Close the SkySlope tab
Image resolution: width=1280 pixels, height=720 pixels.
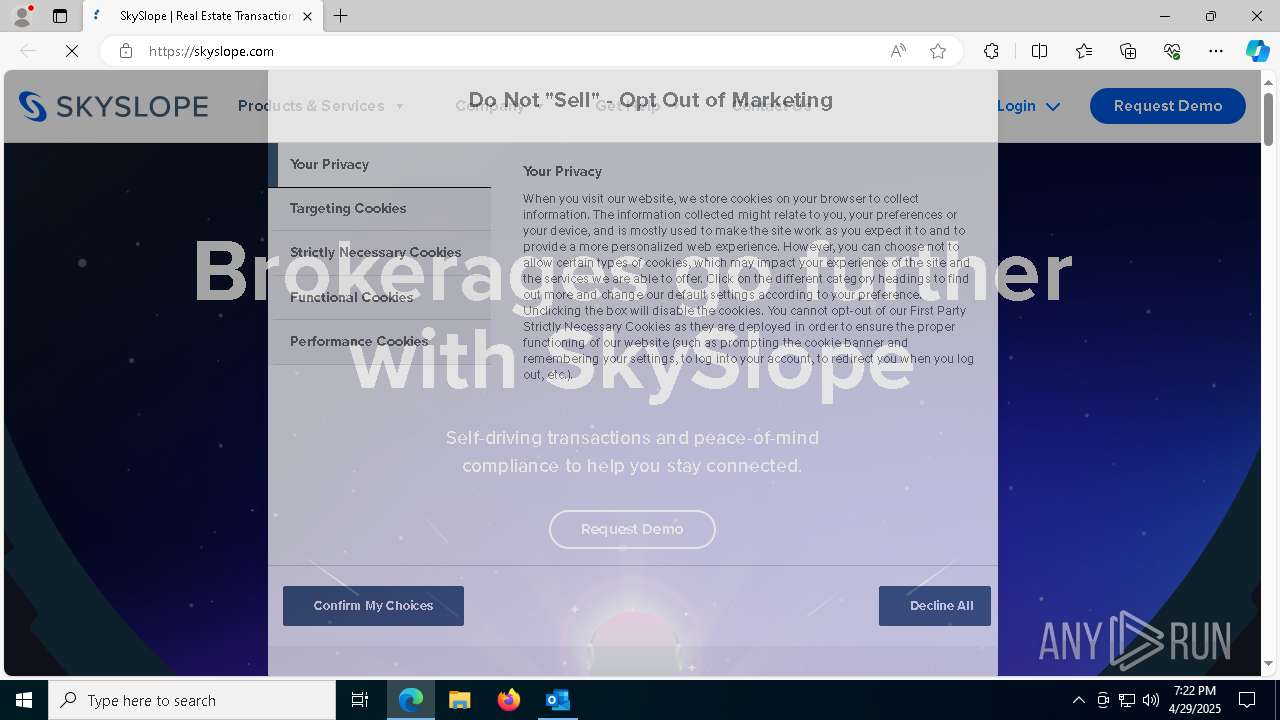click(x=307, y=16)
